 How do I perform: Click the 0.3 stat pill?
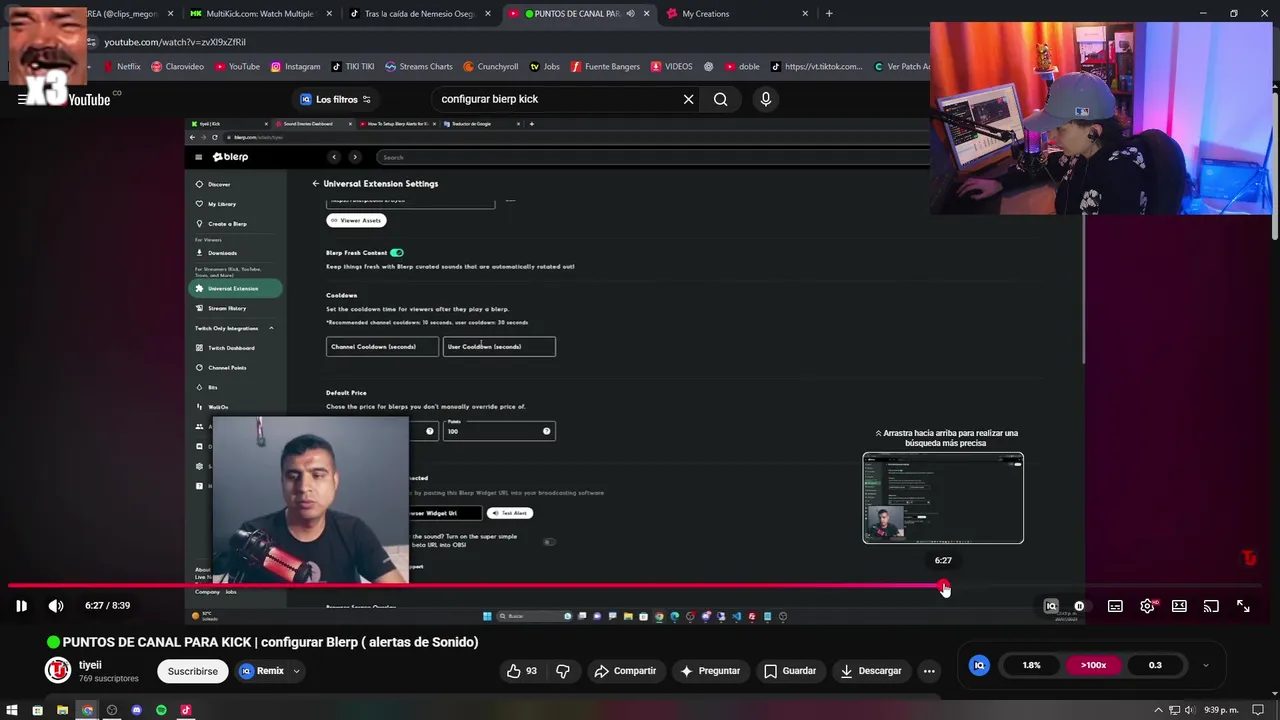(x=1155, y=665)
